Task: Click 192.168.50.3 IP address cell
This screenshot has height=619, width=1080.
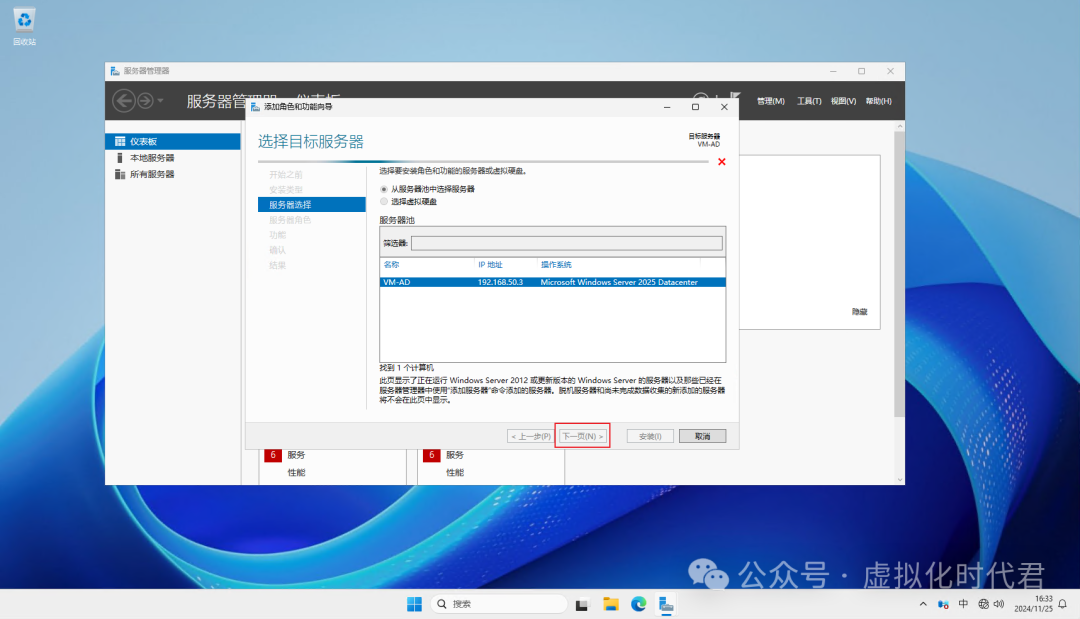Action: coord(501,282)
